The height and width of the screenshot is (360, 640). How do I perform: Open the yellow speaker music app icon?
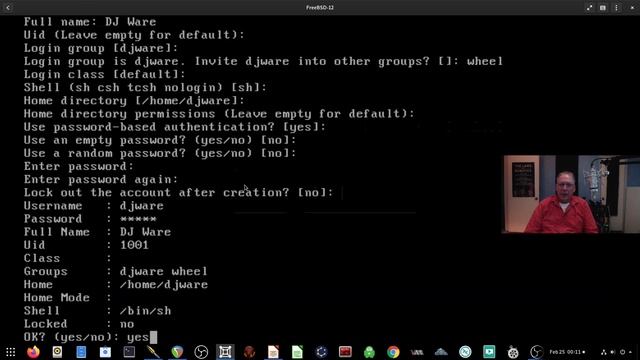coord(57,352)
